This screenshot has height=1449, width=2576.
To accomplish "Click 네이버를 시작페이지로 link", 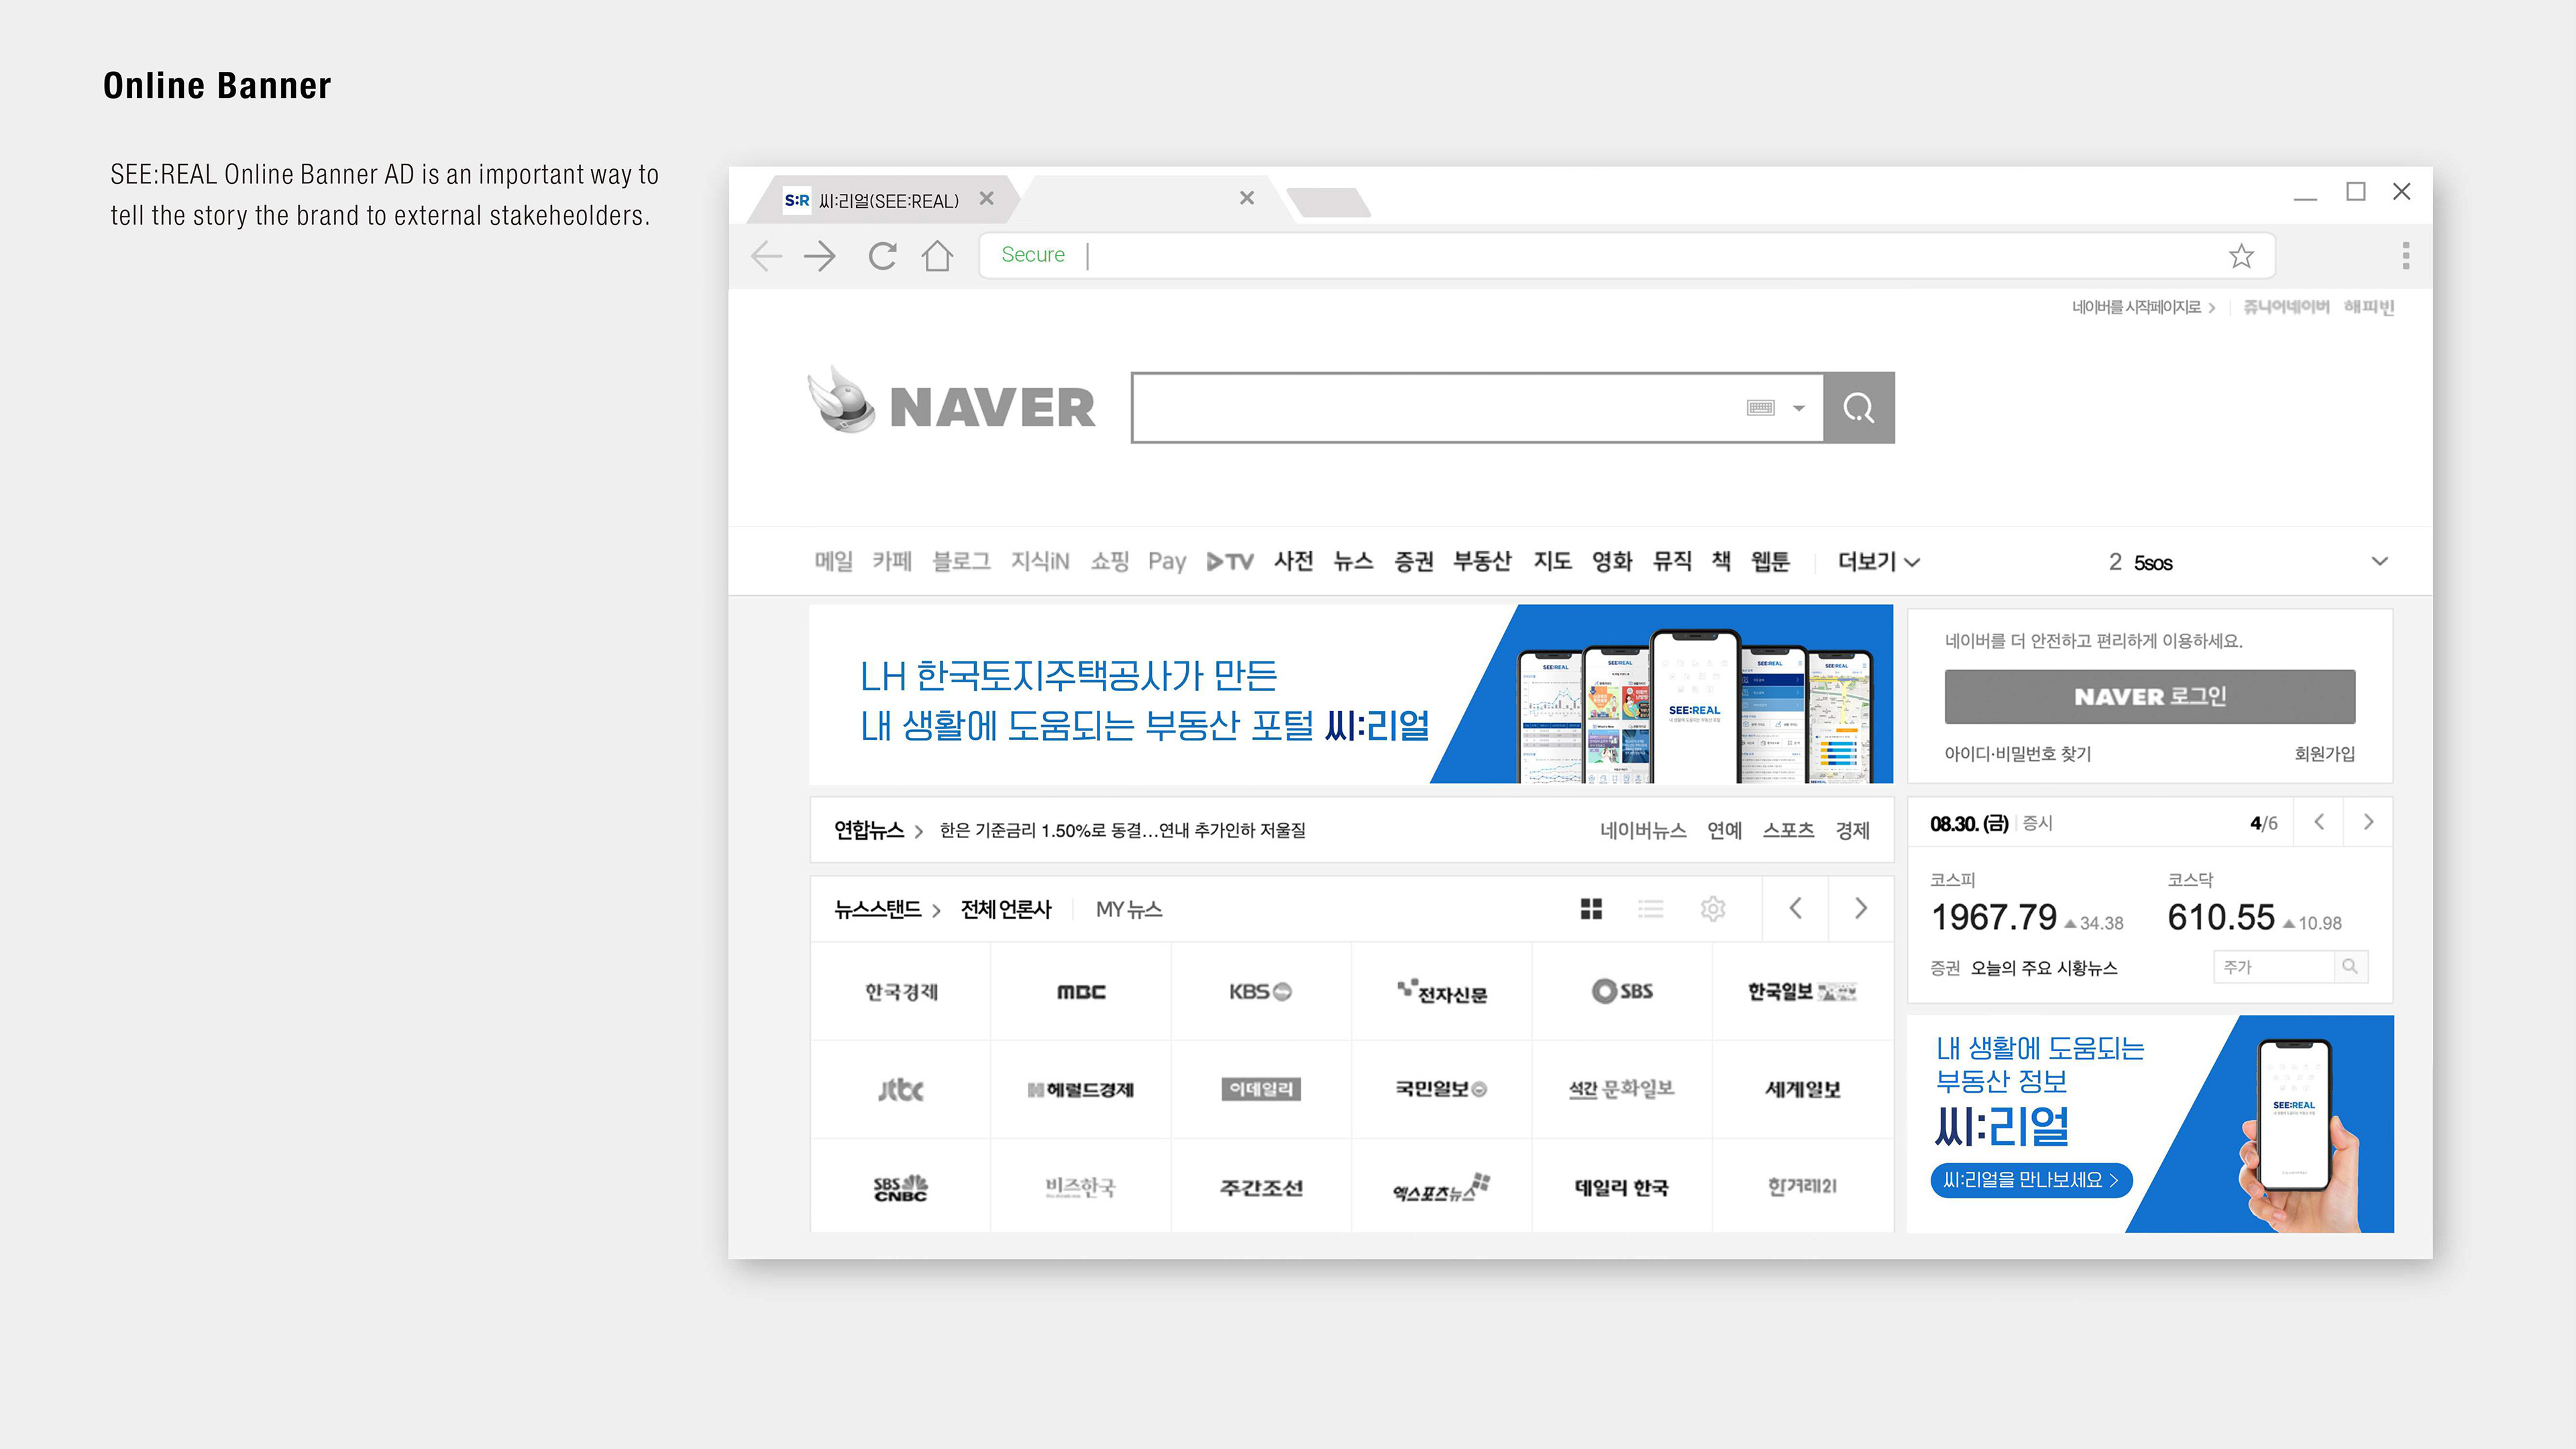I will pyautogui.click(x=2143, y=307).
